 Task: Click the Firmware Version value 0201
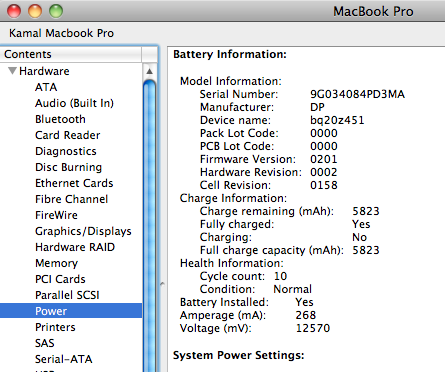pyautogui.click(x=324, y=159)
